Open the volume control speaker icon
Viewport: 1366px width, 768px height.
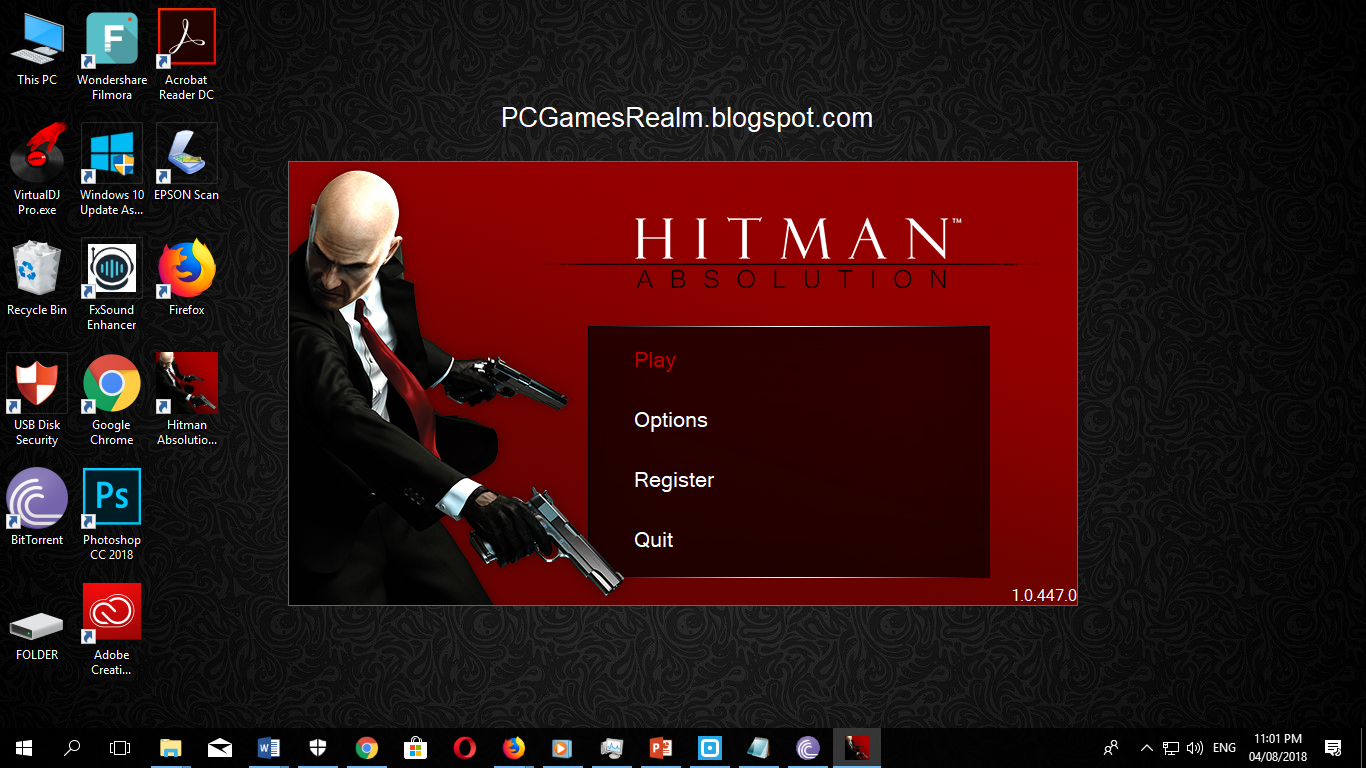click(1194, 747)
